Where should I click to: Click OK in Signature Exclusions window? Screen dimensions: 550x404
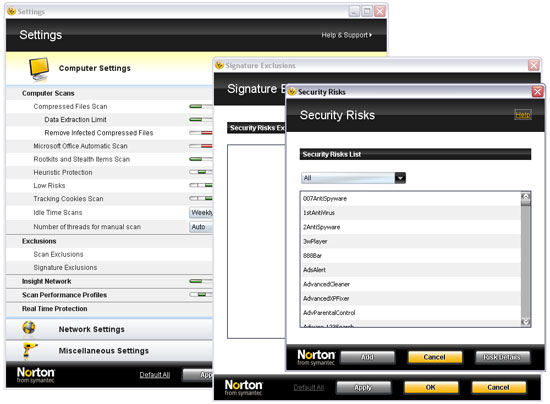click(x=431, y=388)
